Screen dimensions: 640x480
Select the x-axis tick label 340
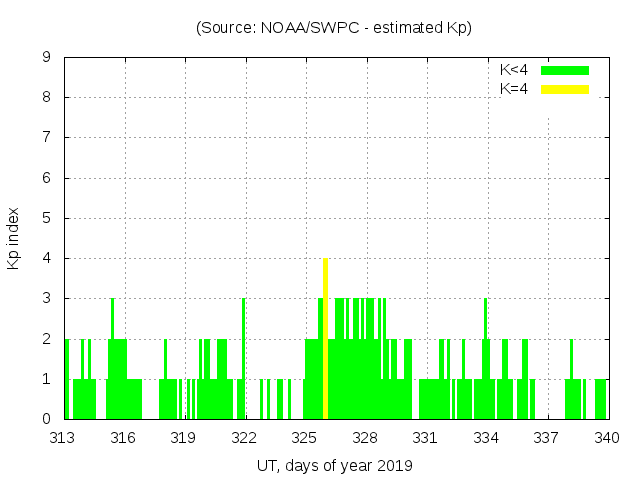coord(607,437)
